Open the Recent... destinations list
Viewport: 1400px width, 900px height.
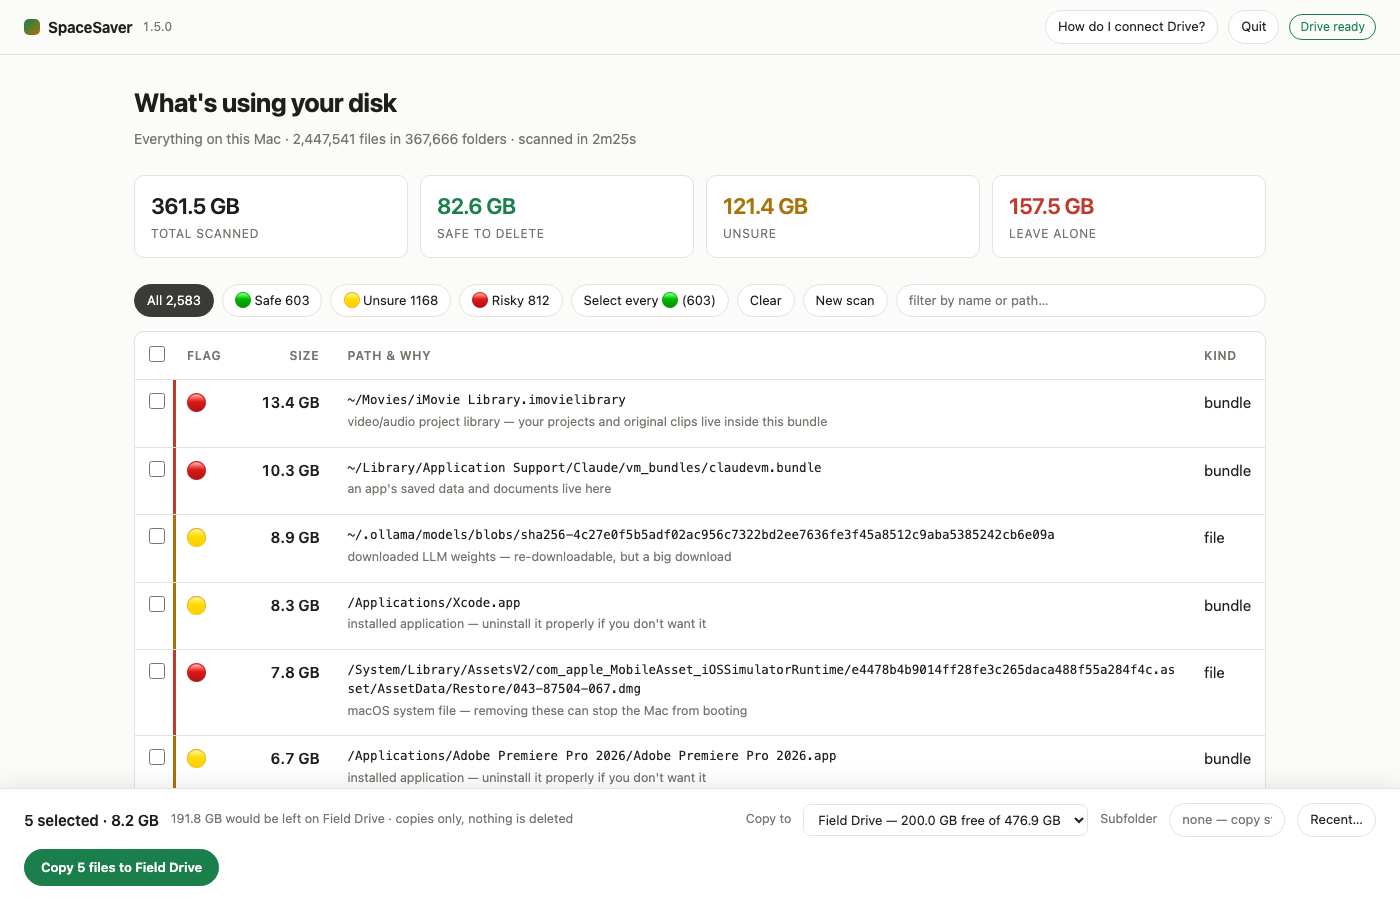pyautogui.click(x=1336, y=820)
